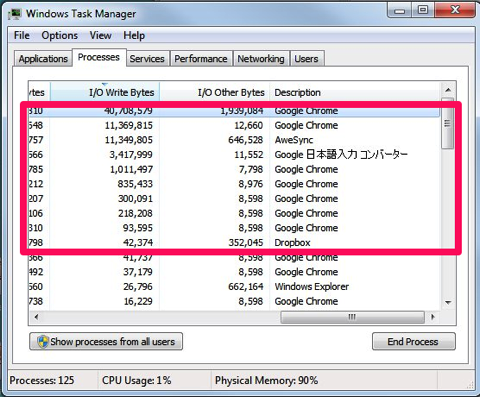
Task: Click the End Process button
Action: coord(413,342)
